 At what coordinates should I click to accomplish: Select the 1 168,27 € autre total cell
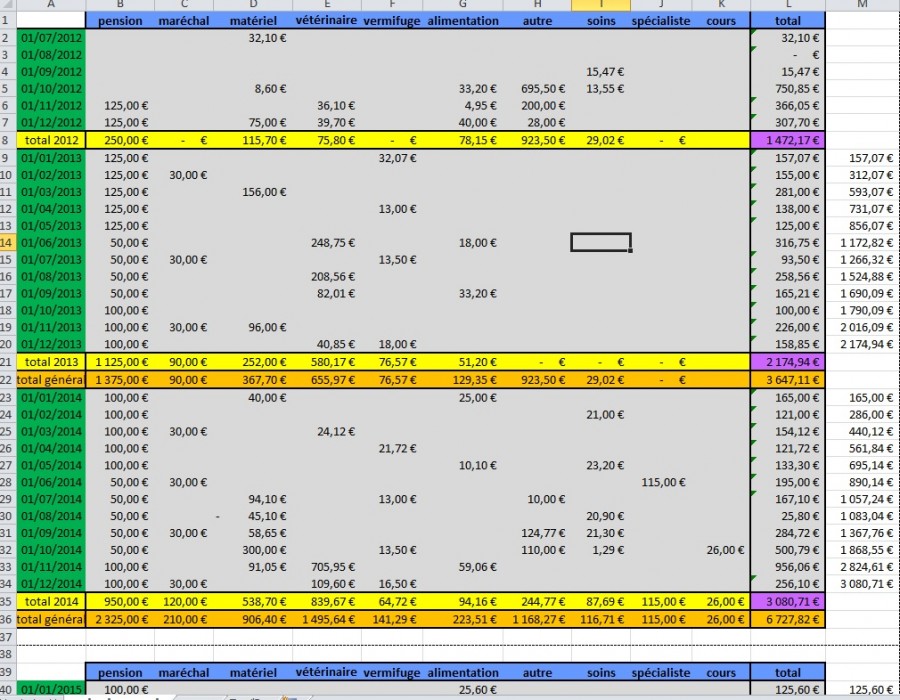537,620
